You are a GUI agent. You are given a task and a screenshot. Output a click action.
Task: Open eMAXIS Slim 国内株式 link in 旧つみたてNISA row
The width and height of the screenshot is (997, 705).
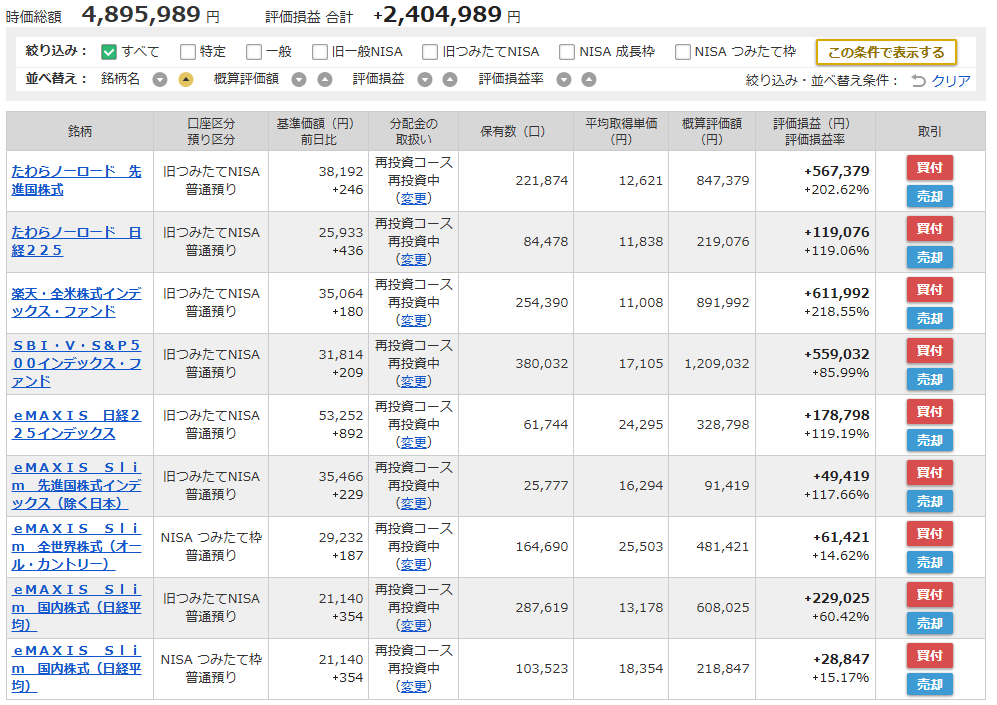[x=76, y=608]
